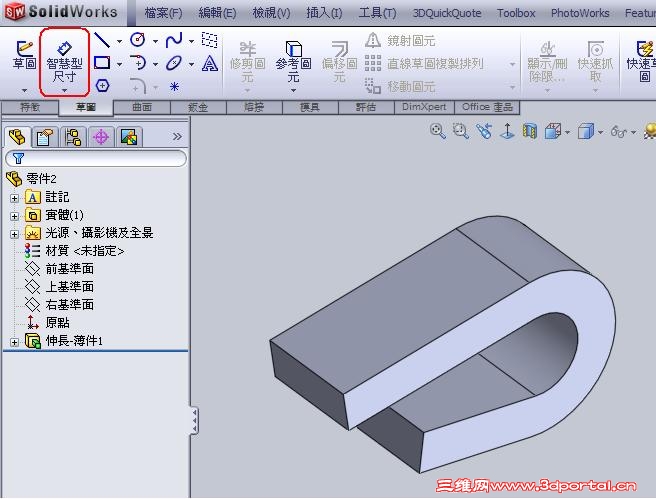Click Section View icon in view toolbar
The height and width of the screenshot is (499, 656).
[530, 131]
